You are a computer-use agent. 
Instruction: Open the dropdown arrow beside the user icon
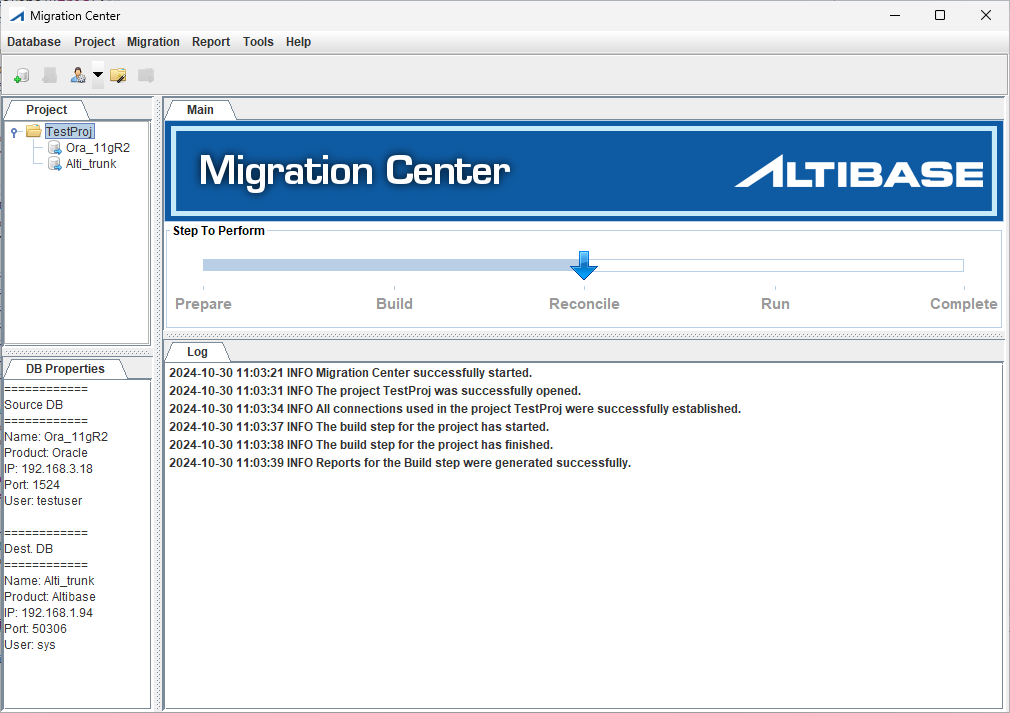97,75
